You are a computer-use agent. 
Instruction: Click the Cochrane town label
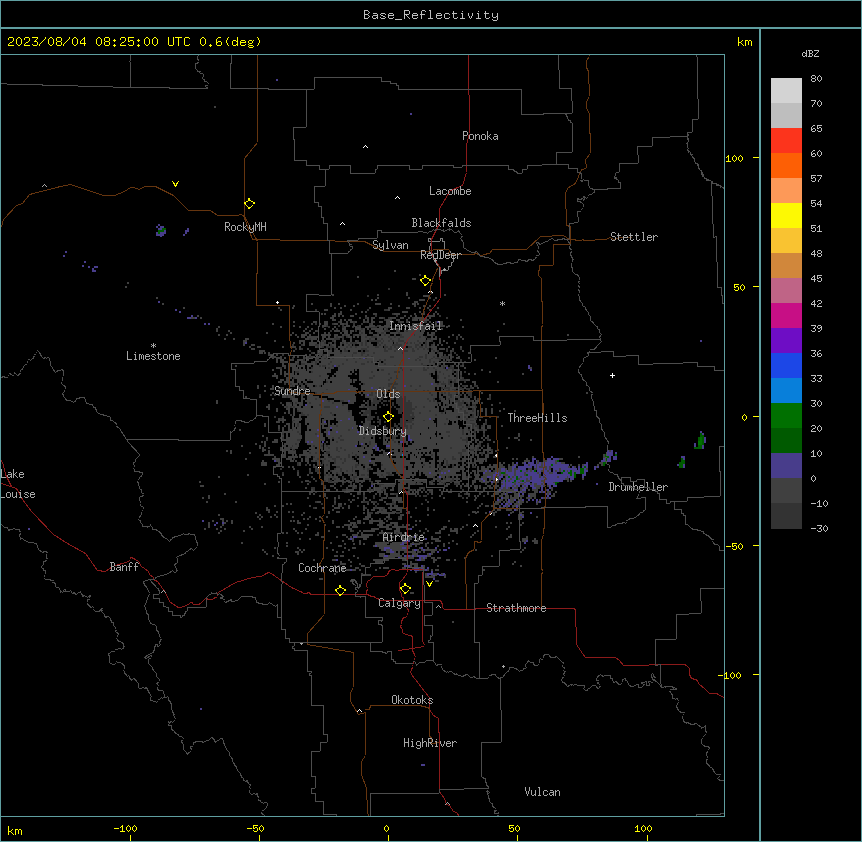click(322, 568)
